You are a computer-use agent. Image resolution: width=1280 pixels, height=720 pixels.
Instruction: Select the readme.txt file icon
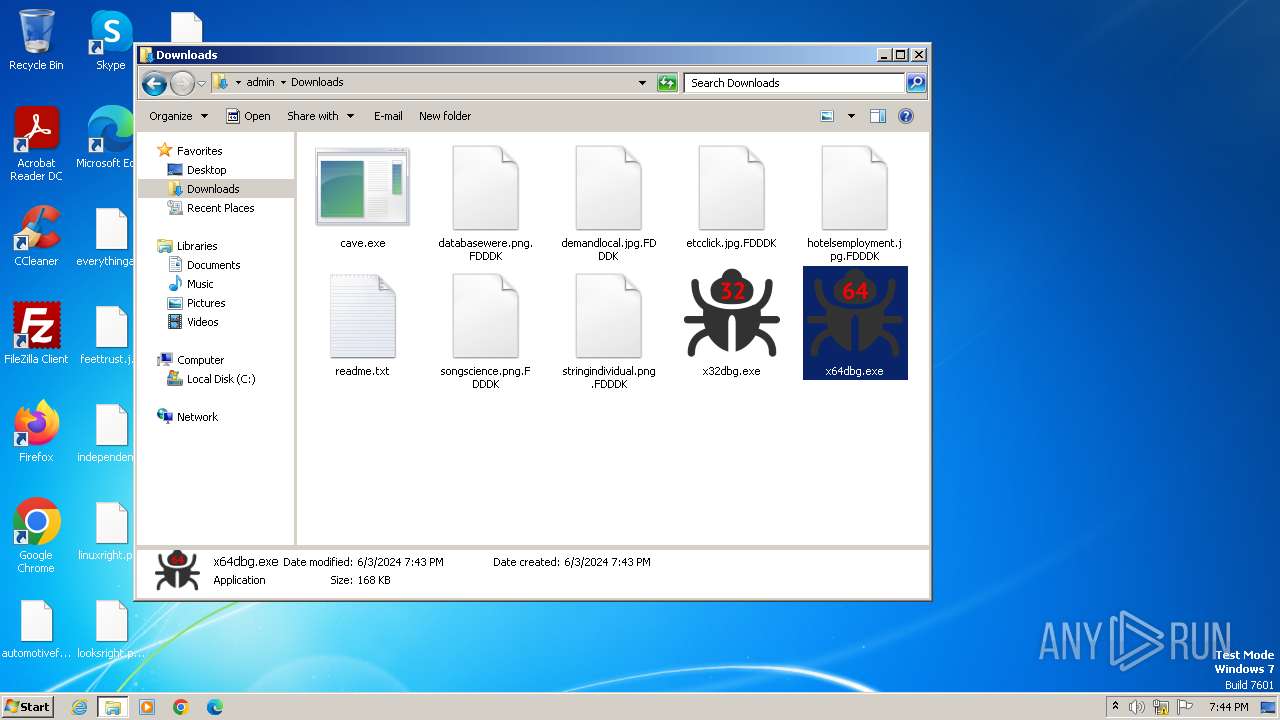pos(362,316)
